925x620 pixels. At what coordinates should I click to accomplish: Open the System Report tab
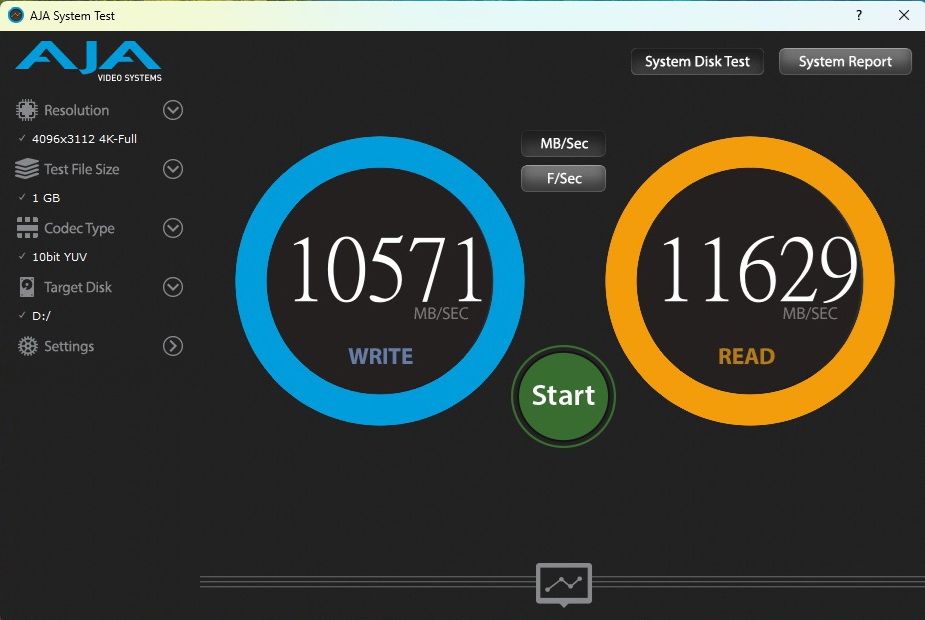(x=845, y=62)
